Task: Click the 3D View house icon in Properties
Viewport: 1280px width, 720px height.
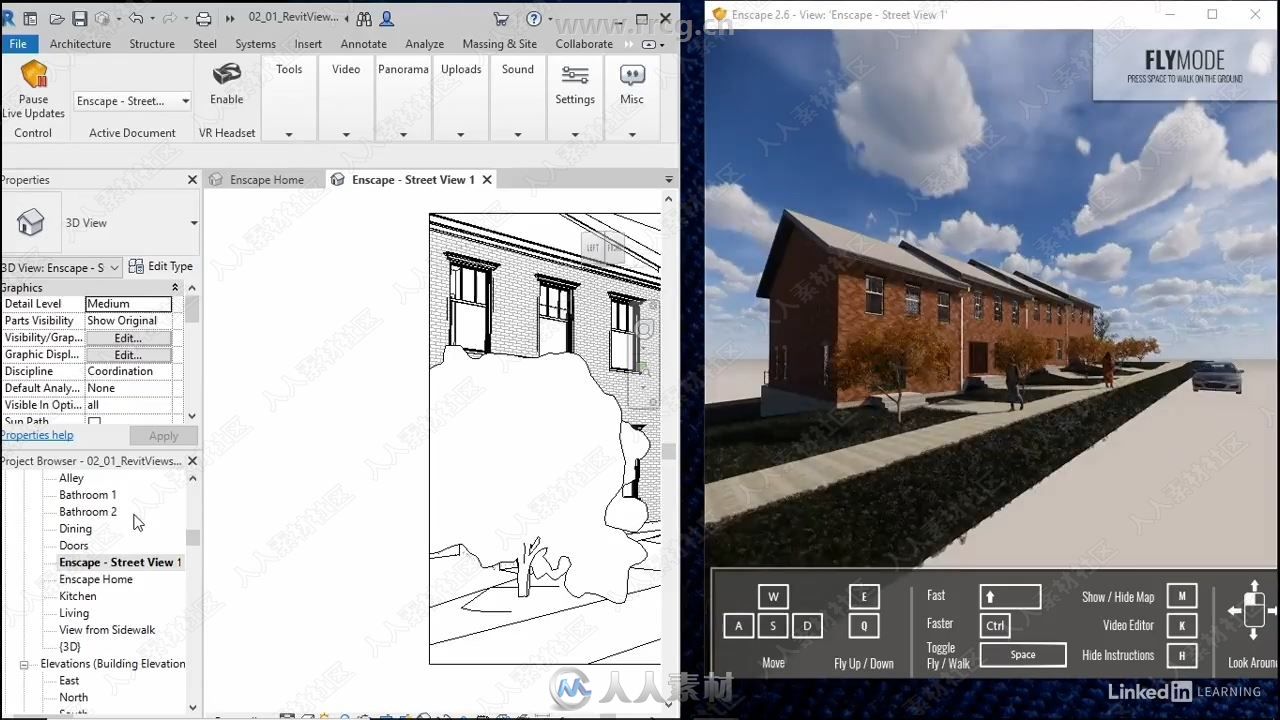Action: (x=31, y=223)
